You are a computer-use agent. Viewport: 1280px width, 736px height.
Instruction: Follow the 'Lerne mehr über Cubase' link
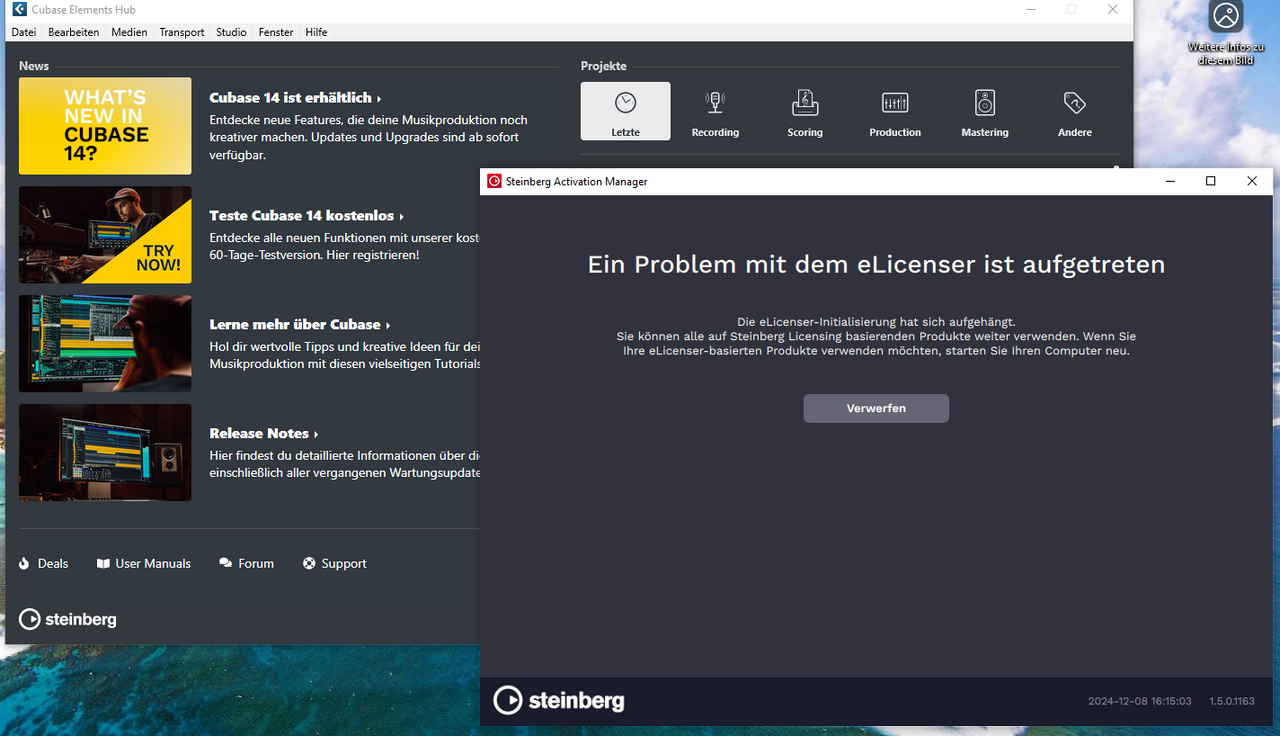point(299,325)
